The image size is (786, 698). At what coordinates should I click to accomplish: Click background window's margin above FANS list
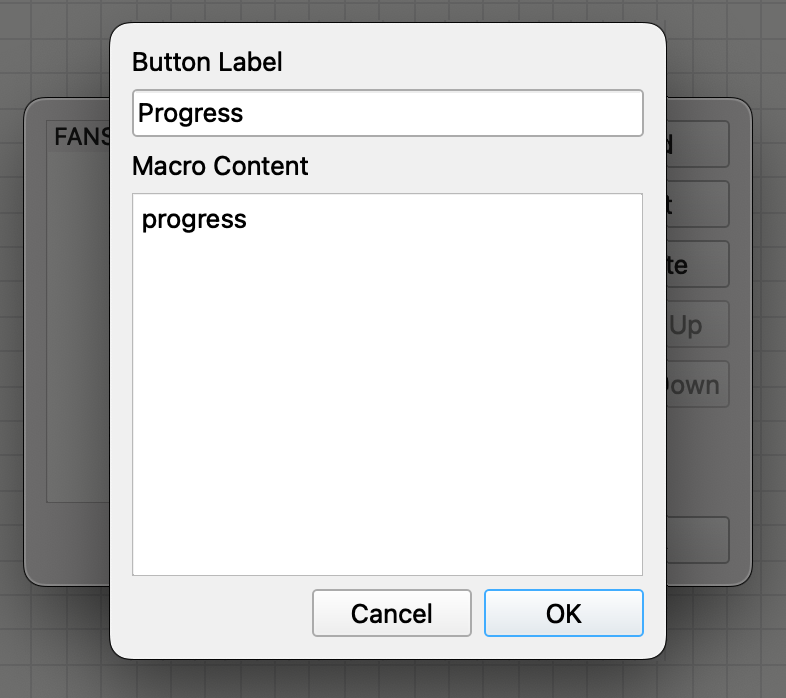(x=70, y=110)
